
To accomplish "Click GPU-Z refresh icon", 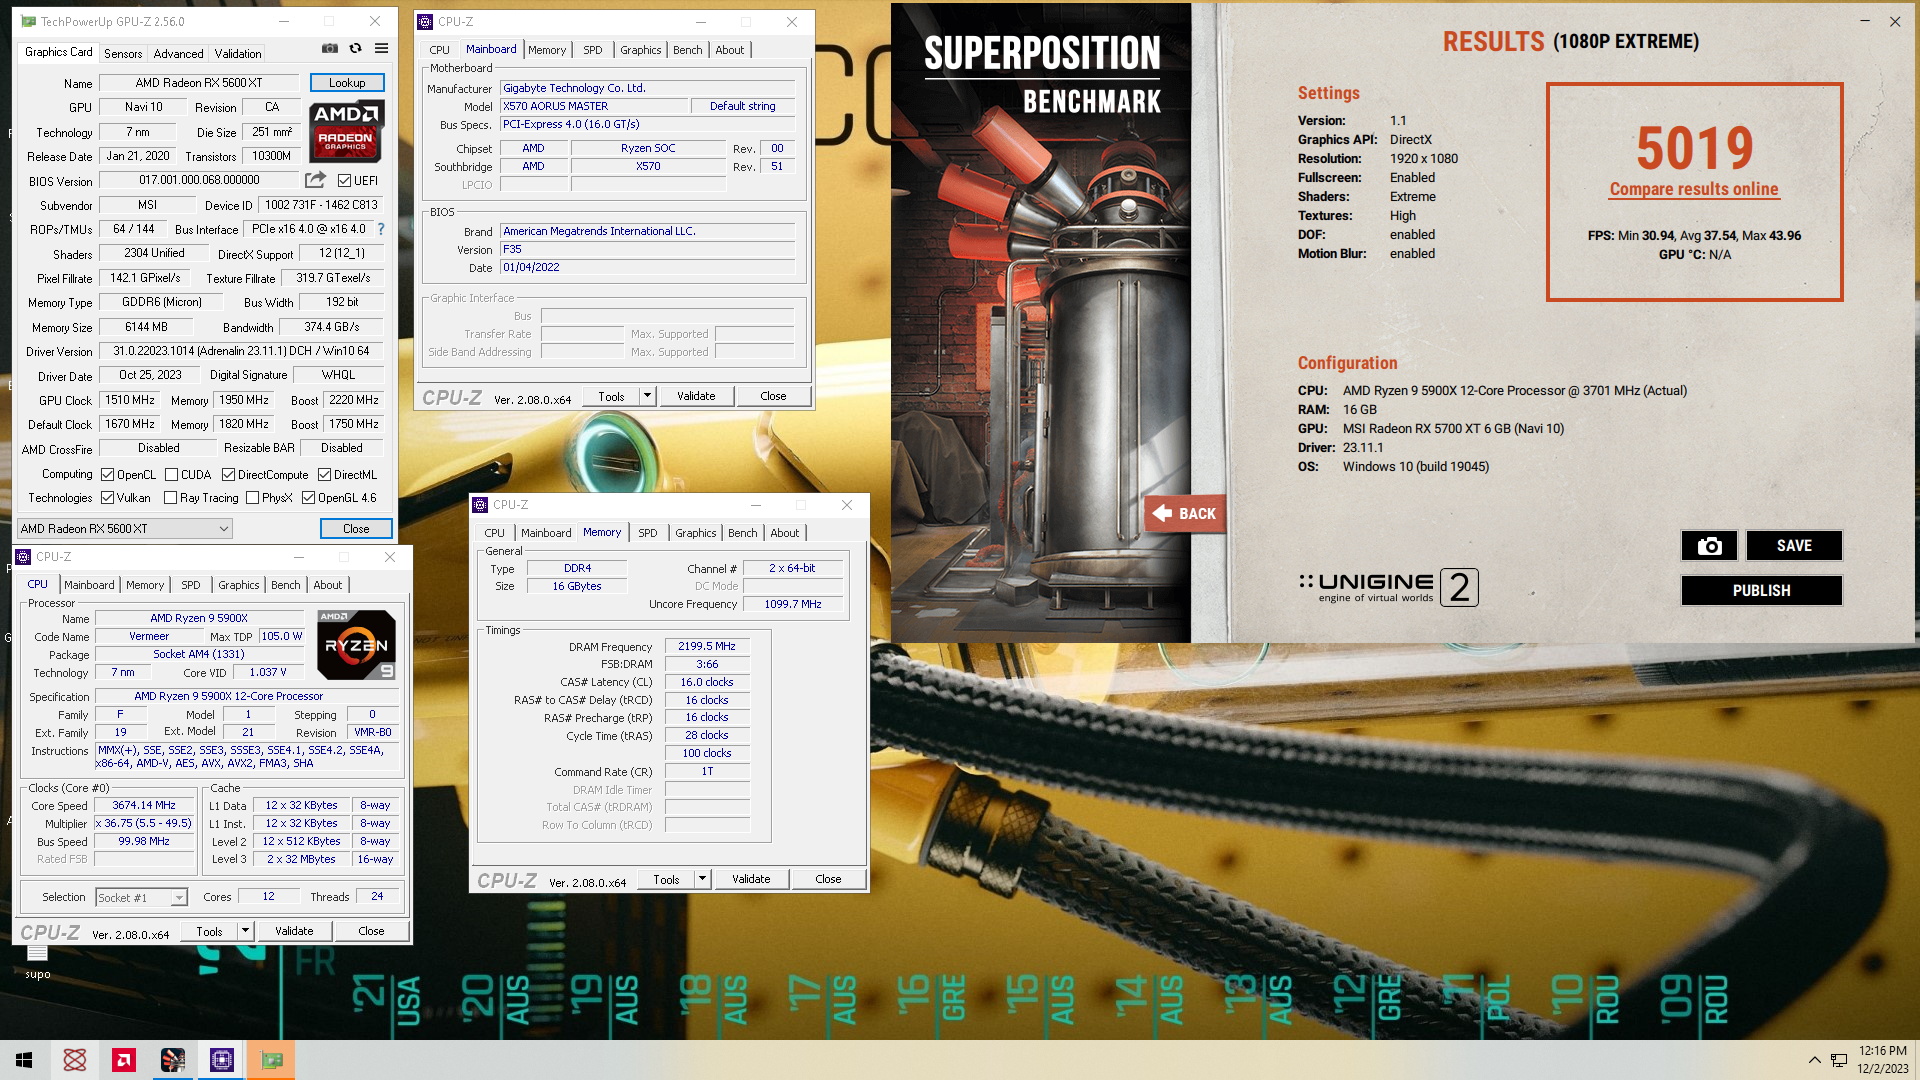I will 355,48.
